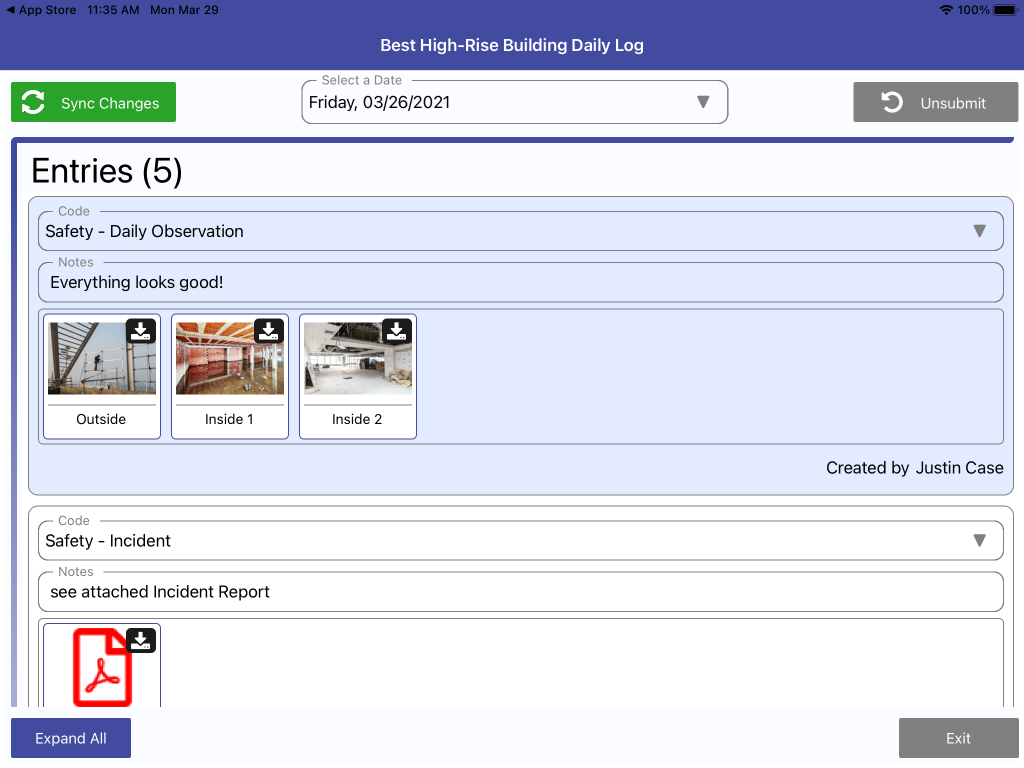1024x768 pixels.
Task: Click the 'Safety - Incident' code text
Action: (108, 541)
